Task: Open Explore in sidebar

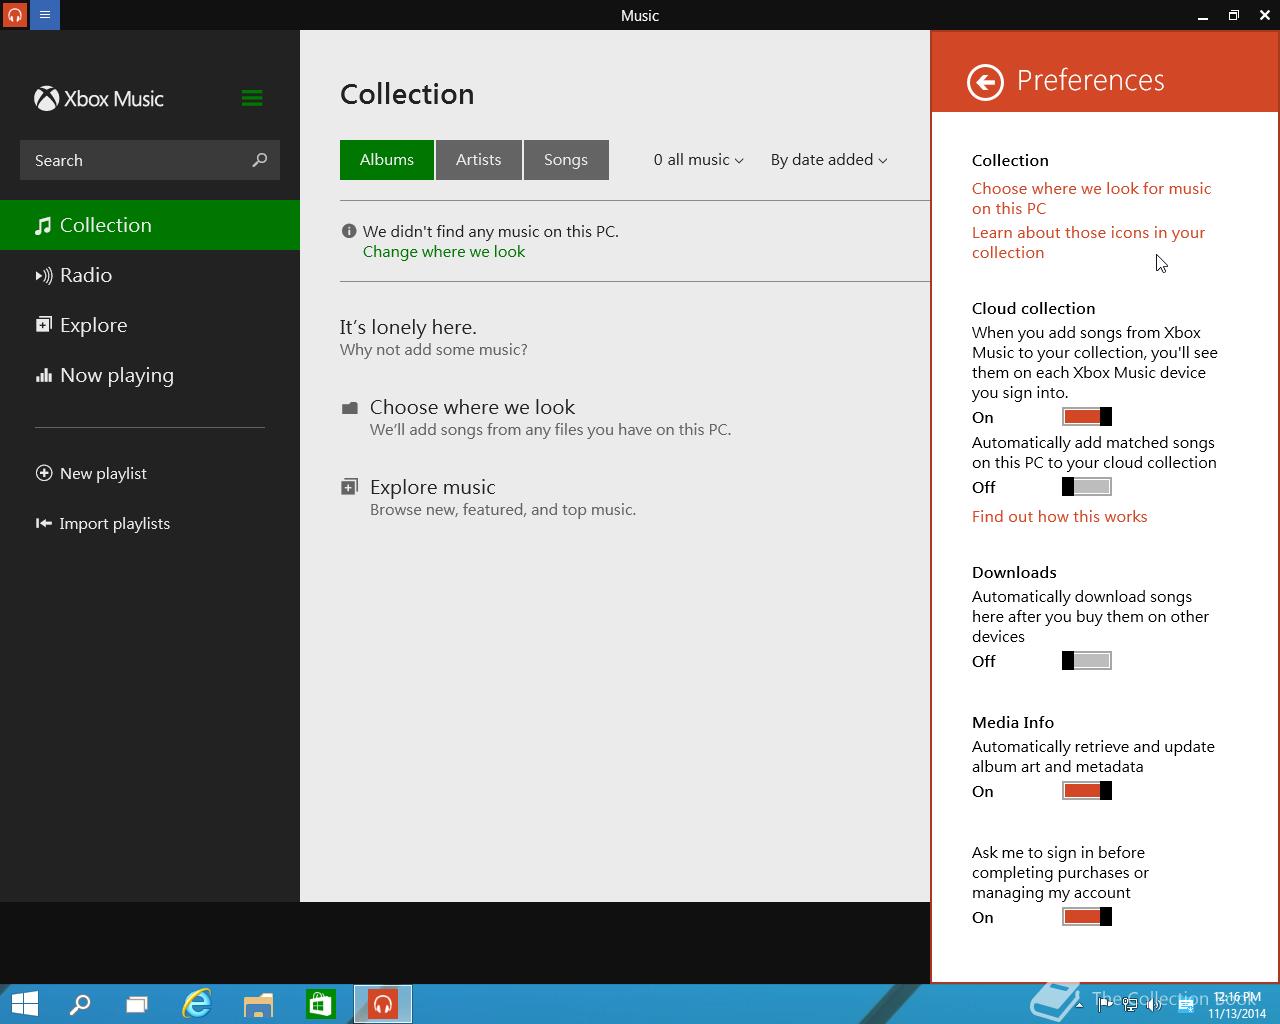Action: pos(150,325)
